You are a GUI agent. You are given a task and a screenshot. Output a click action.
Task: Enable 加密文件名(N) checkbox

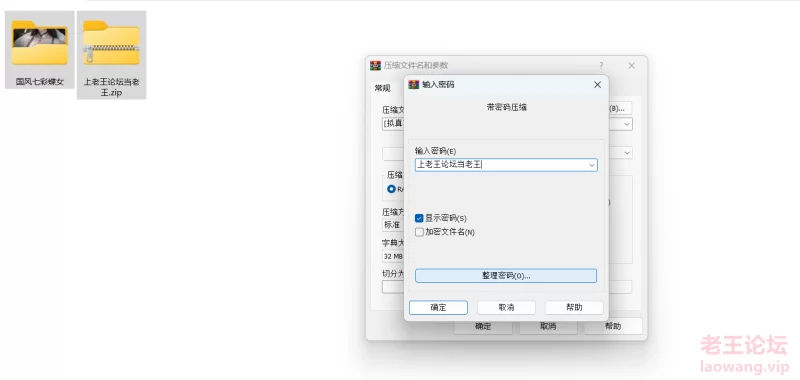[419, 232]
